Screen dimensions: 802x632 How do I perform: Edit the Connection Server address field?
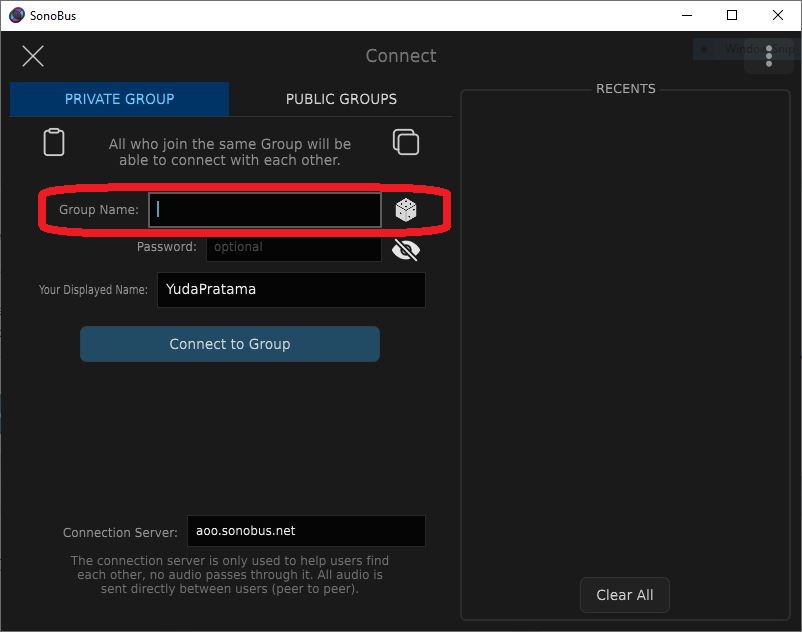306,531
